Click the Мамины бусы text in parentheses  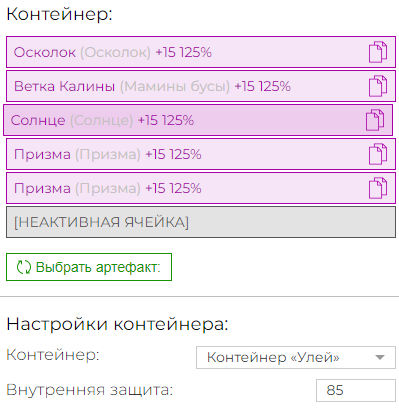point(175,86)
